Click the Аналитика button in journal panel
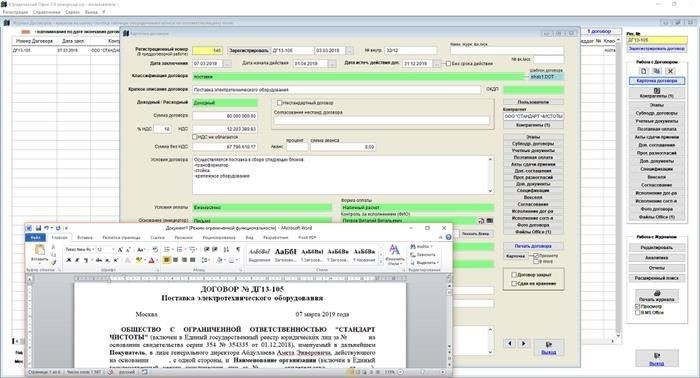The image size is (700, 378). (657, 258)
